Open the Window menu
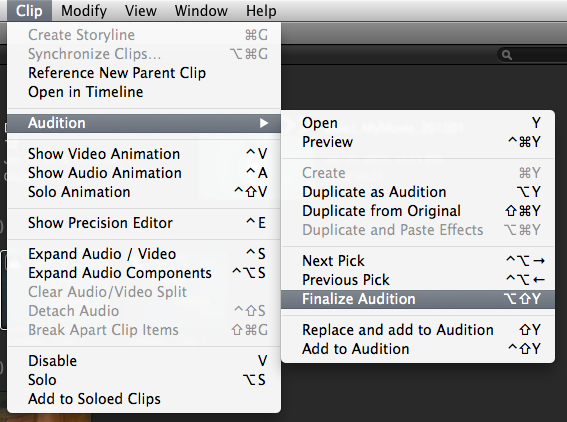 tap(201, 10)
